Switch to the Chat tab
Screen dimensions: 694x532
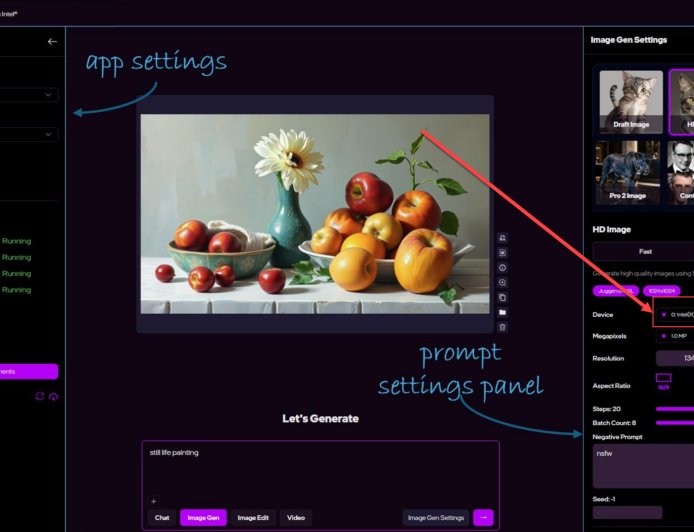click(161, 518)
